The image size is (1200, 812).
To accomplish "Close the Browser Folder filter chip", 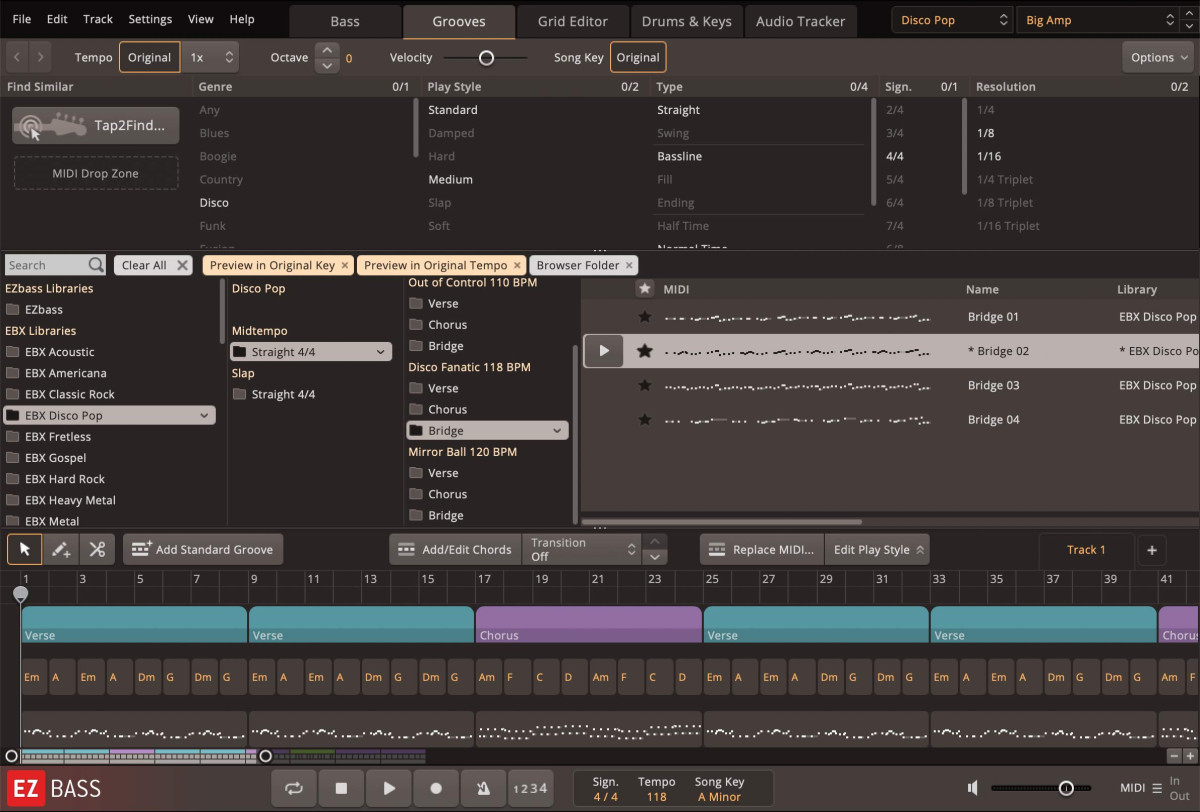I will (x=629, y=265).
